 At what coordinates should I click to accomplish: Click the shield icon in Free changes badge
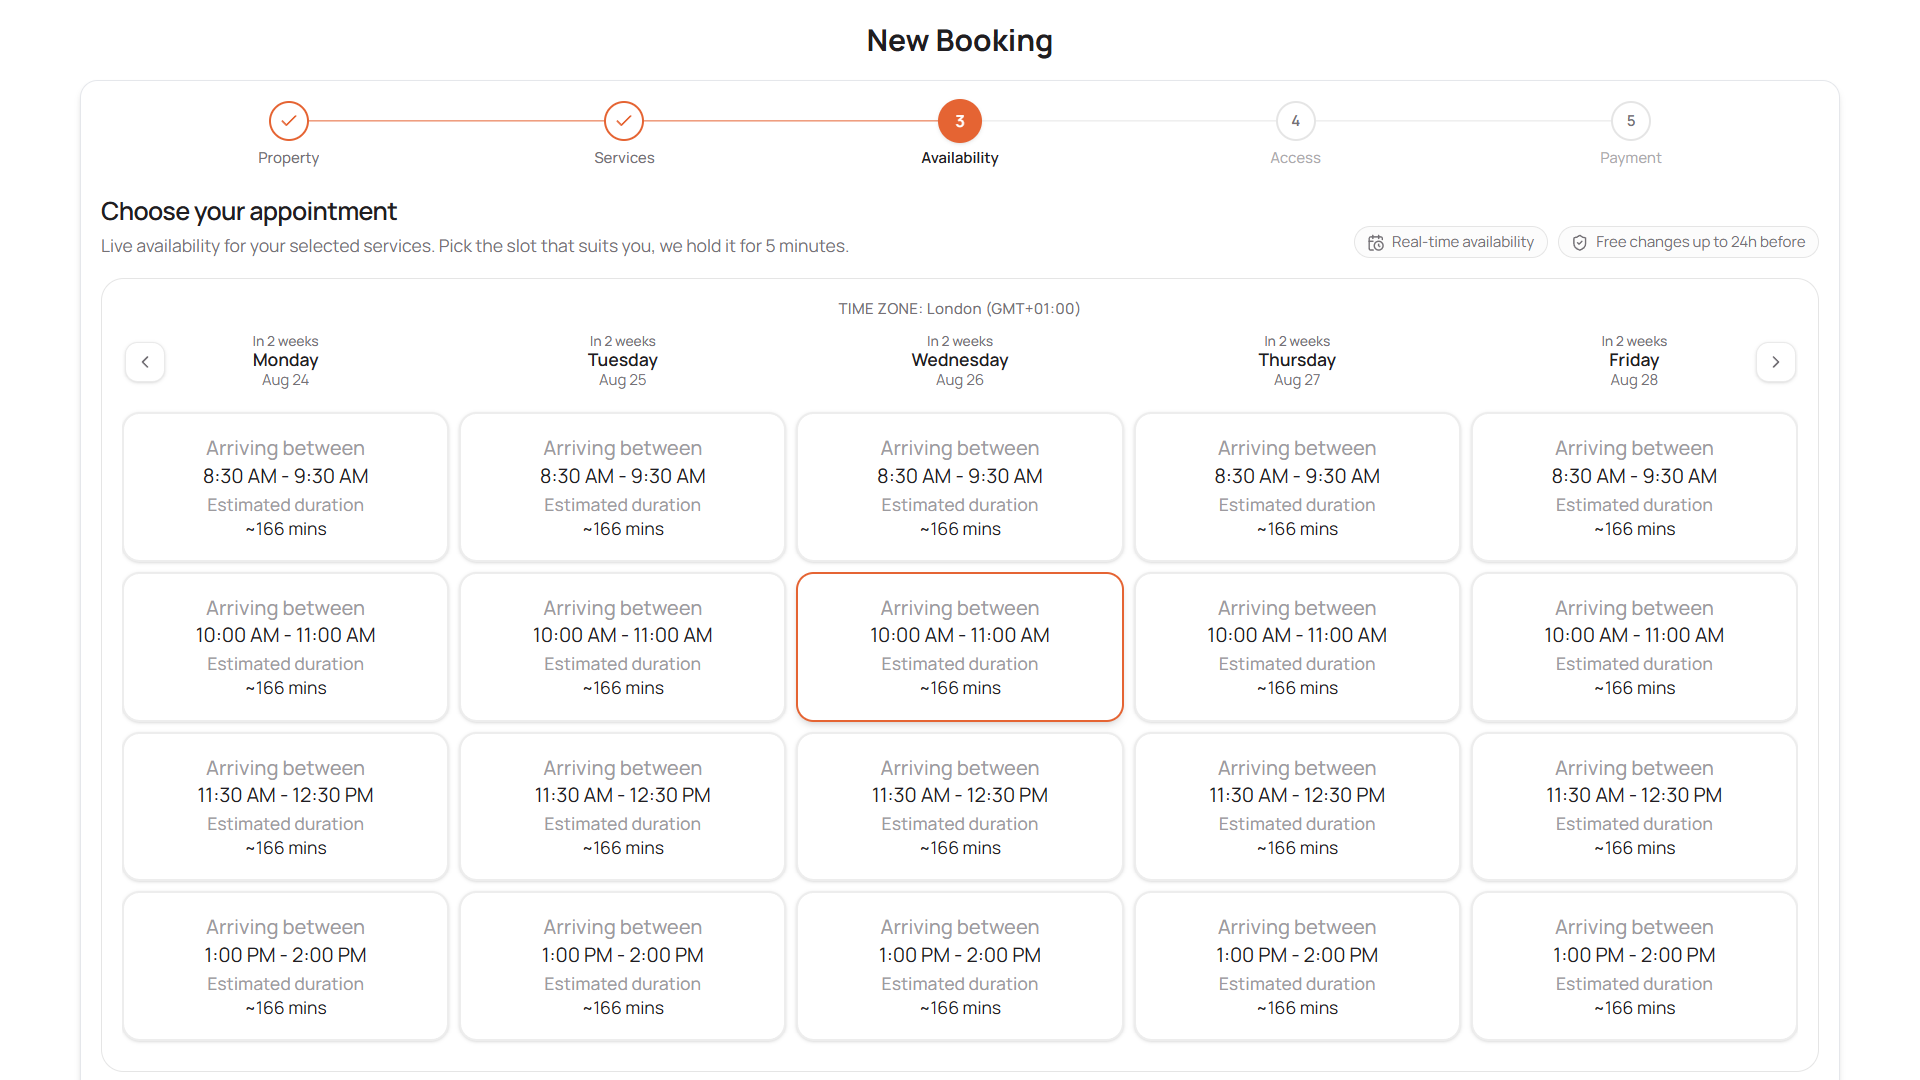click(1580, 243)
